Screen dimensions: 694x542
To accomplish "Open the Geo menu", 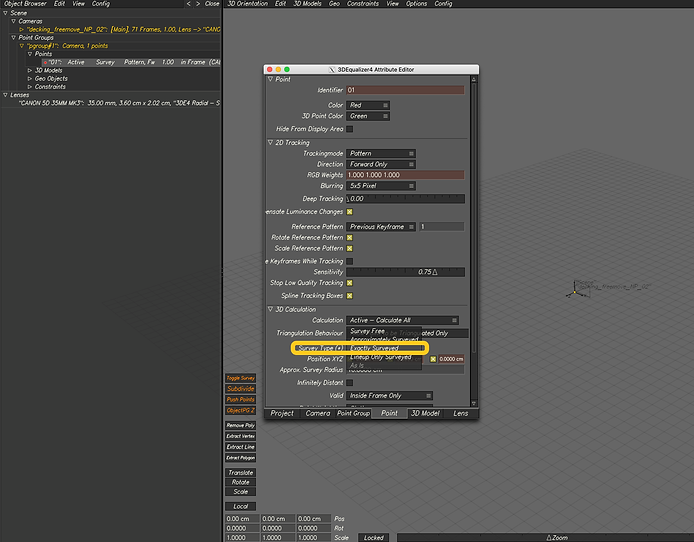I will [x=334, y=4].
